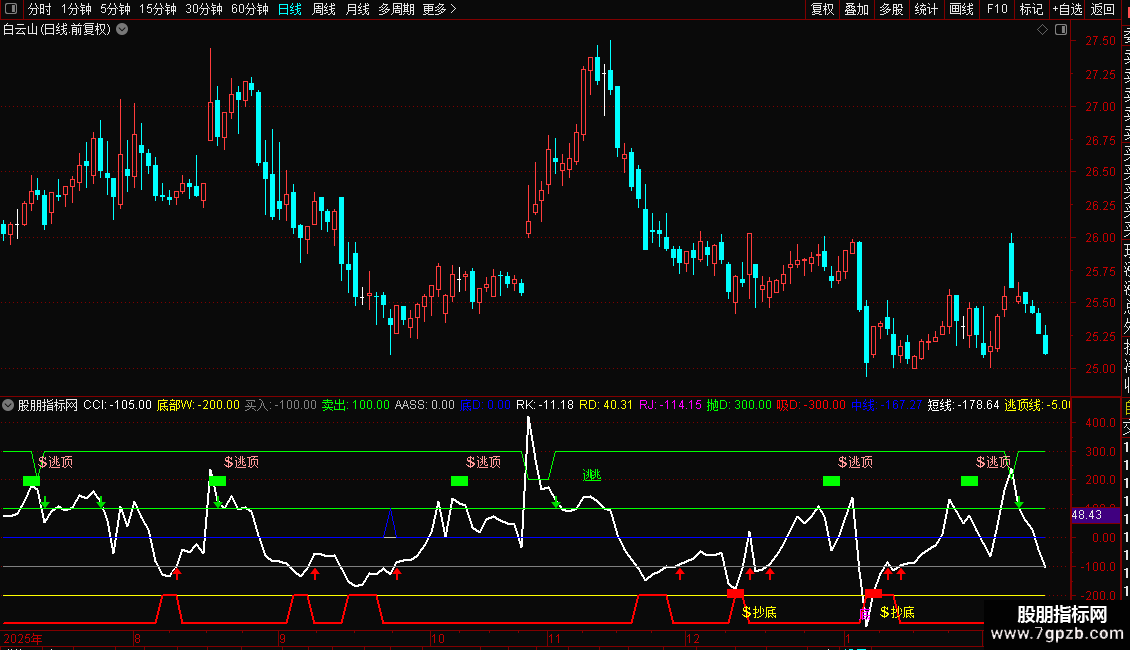Add stock using +自选 button

coord(1066,9)
